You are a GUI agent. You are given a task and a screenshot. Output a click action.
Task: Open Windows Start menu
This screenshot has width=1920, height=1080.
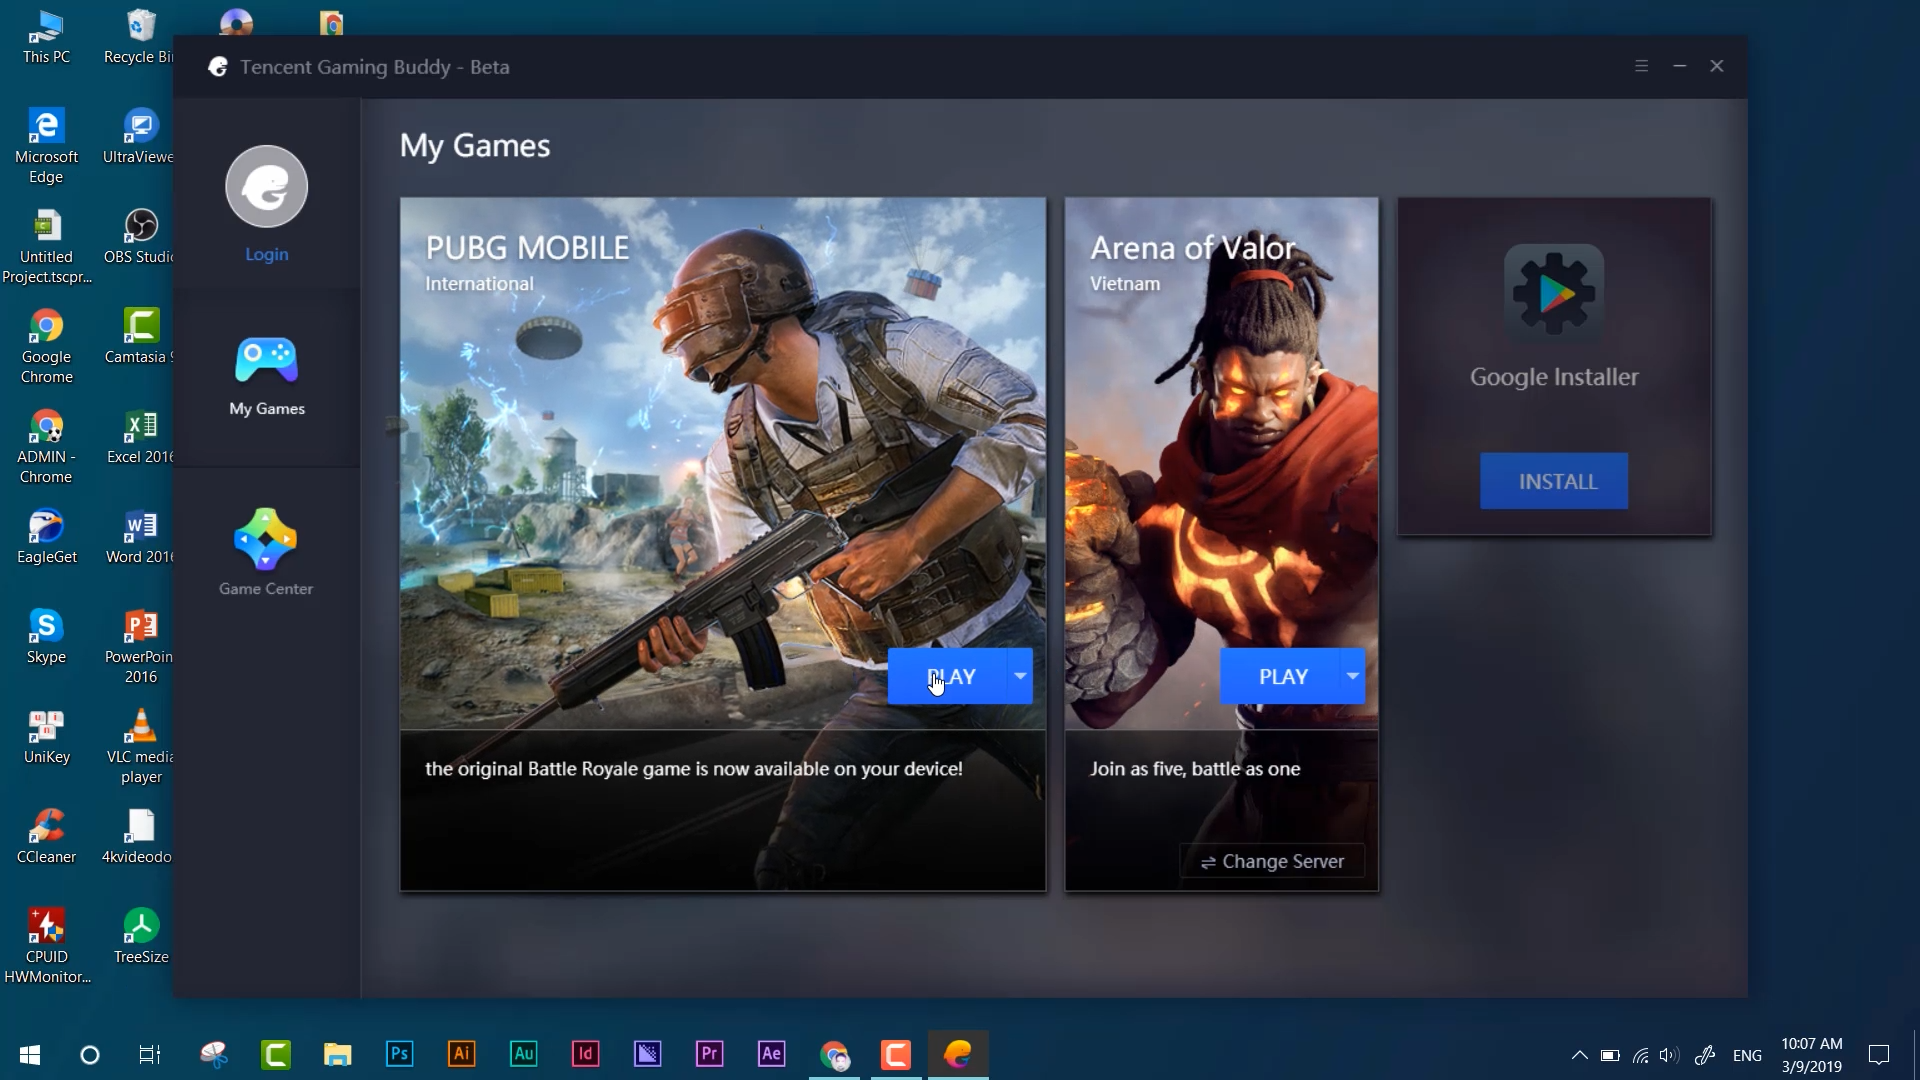(29, 1054)
